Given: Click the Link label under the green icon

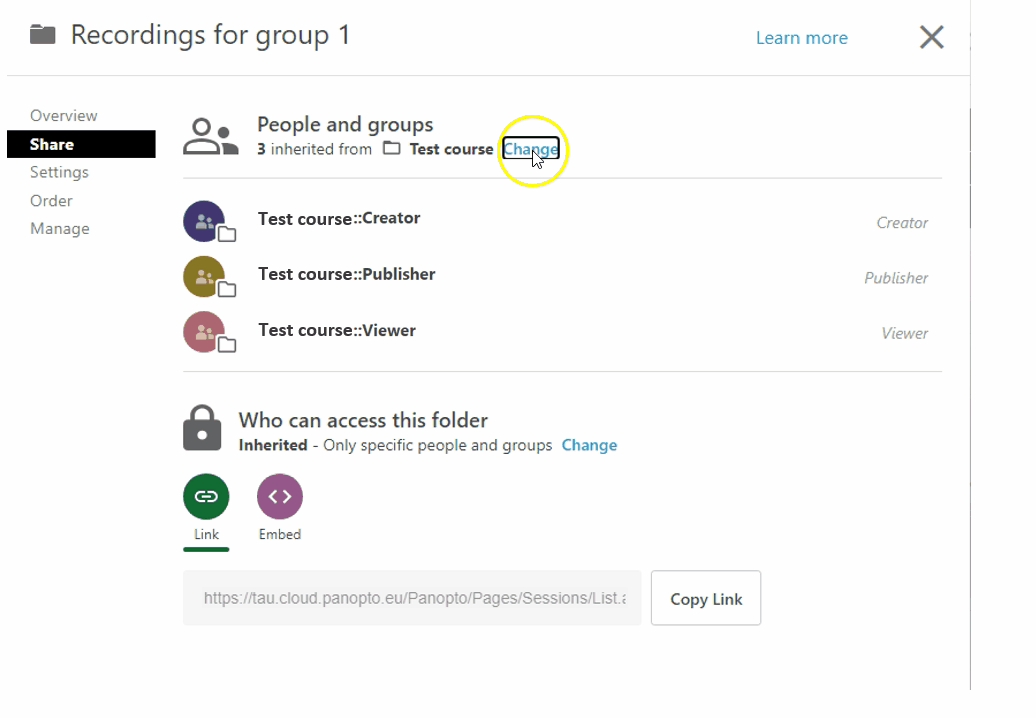Looking at the screenshot, I should click(206, 534).
